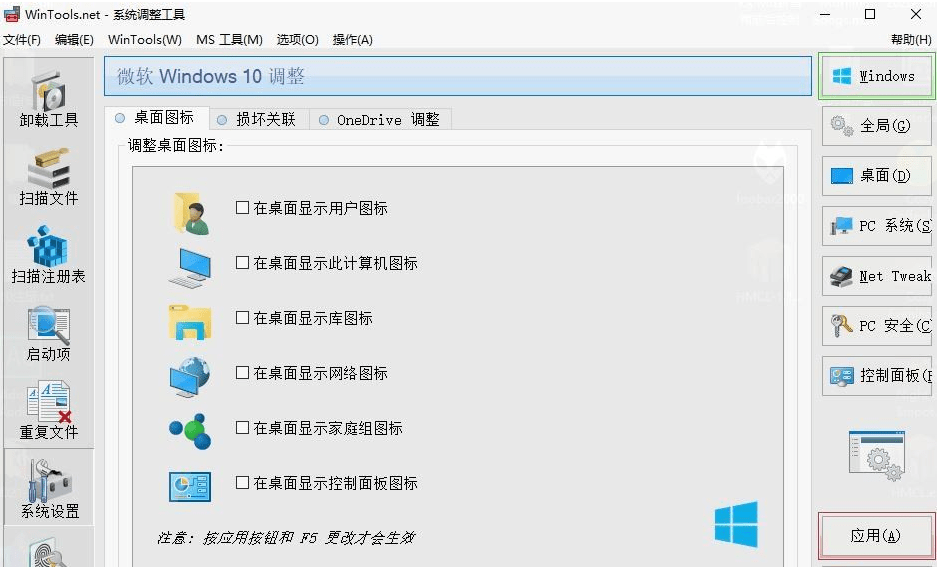Viewport: 941px width, 567px height.
Task: Click the PC 安全 category button
Action: click(876, 326)
